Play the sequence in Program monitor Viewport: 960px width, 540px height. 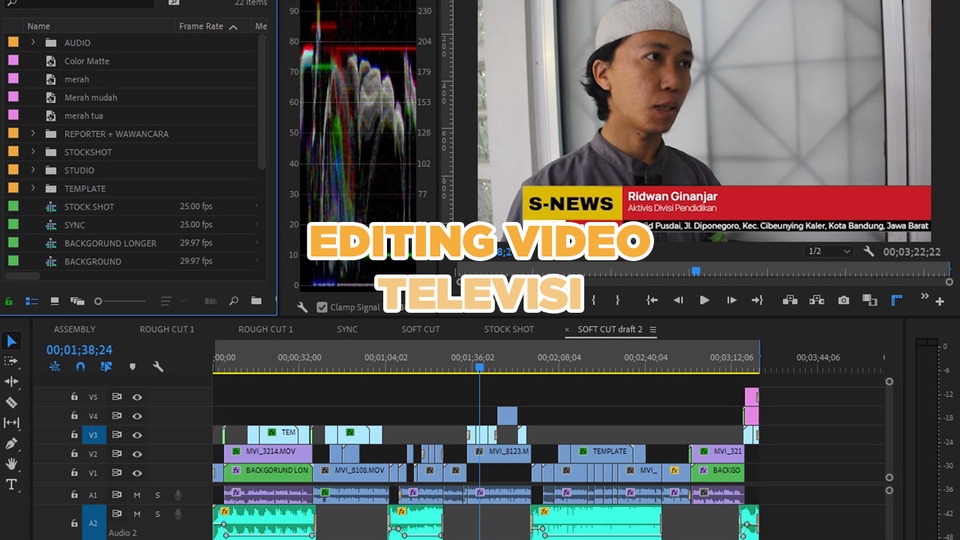704,300
